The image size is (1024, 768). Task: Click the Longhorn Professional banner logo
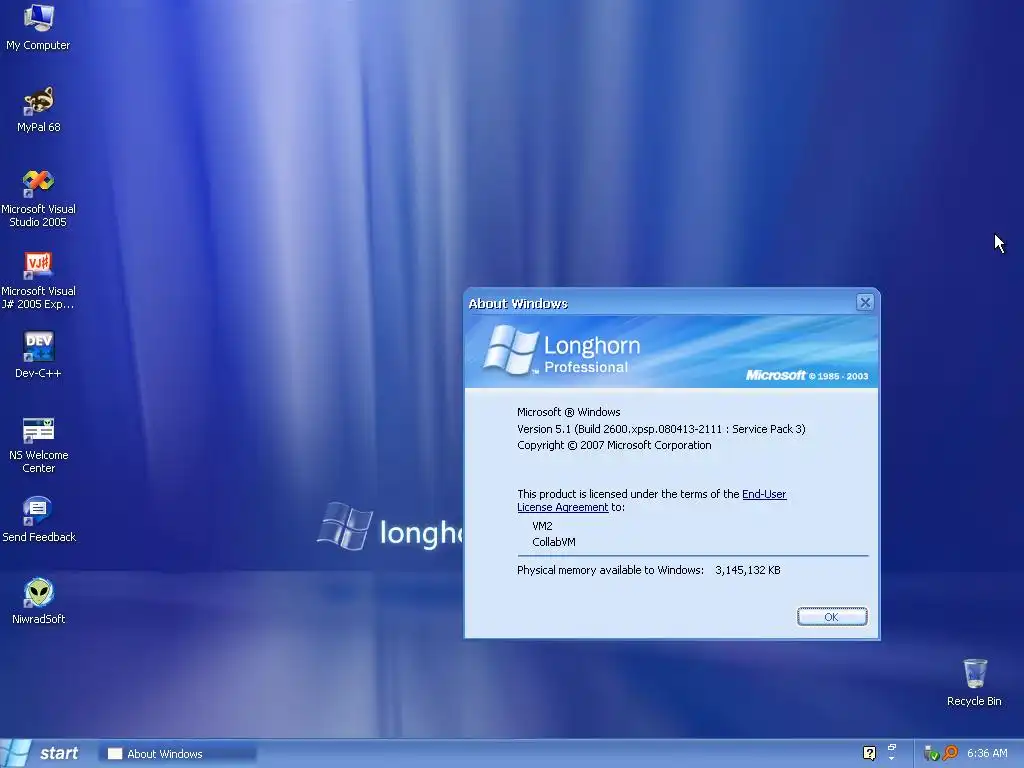point(562,350)
